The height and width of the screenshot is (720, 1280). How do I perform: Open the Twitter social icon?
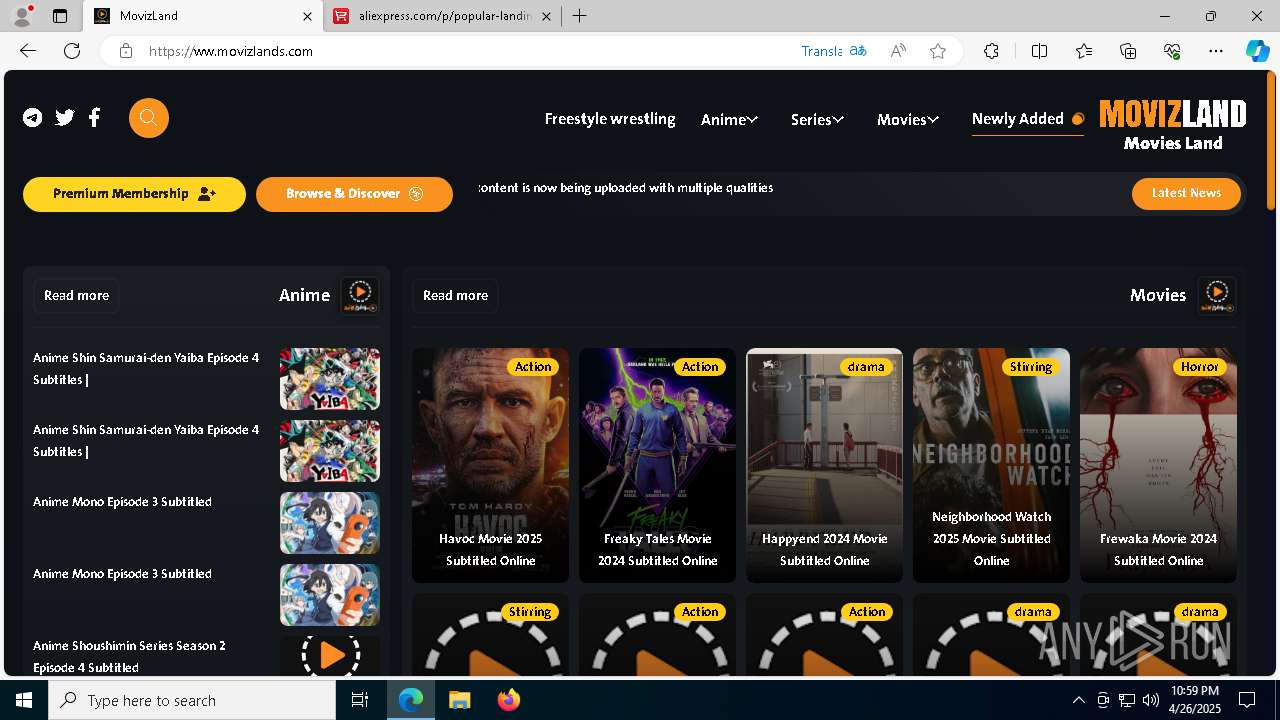click(65, 118)
